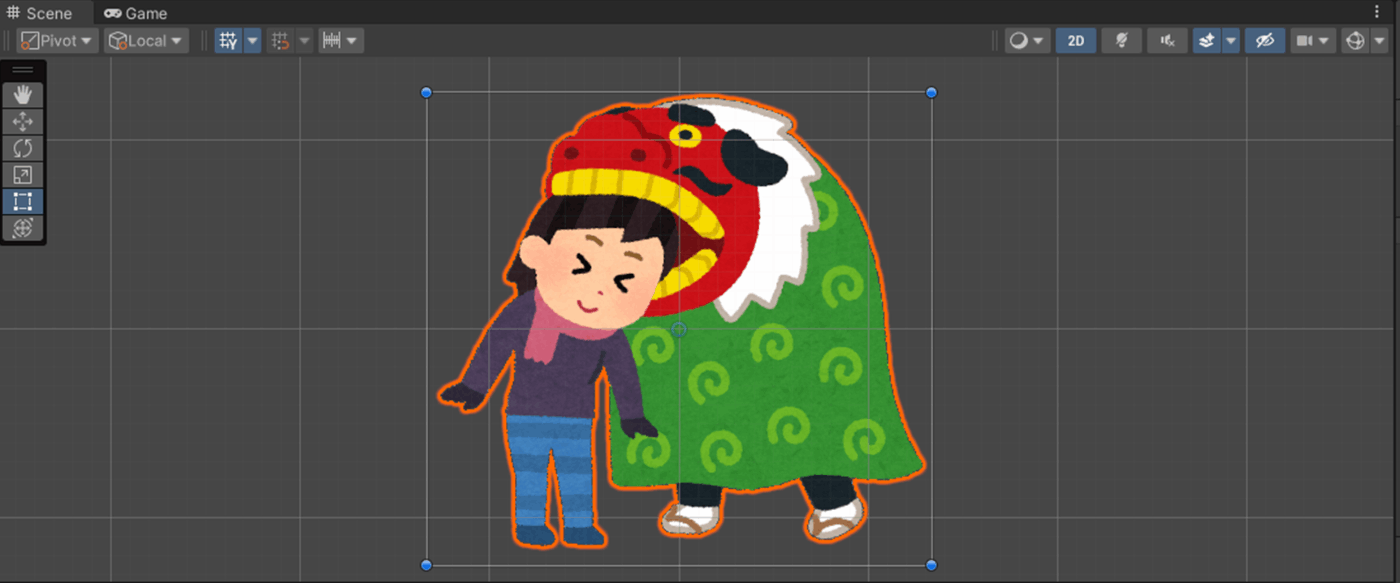Screen dimensions: 1400x583
Task: Select the Scale tool
Action: point(23,175)
